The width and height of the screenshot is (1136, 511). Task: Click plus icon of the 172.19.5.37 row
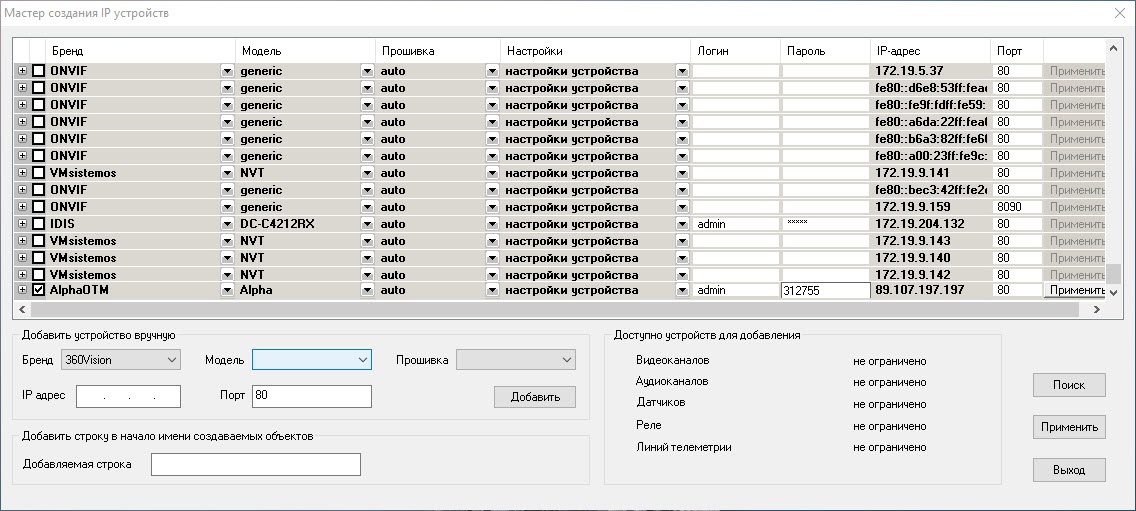click(x=23, y=71)
